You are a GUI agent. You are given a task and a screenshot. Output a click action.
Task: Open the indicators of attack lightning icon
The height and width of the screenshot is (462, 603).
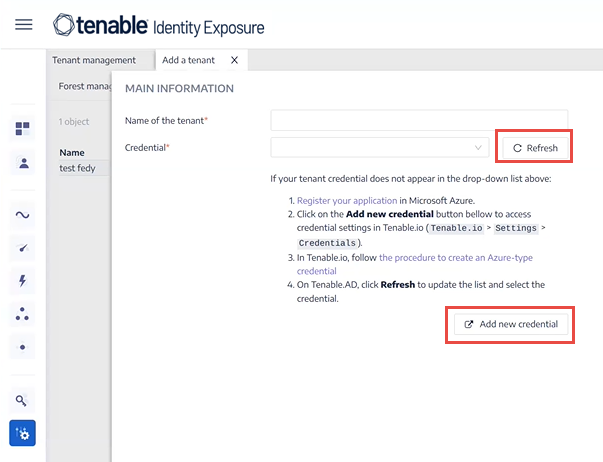22,281
